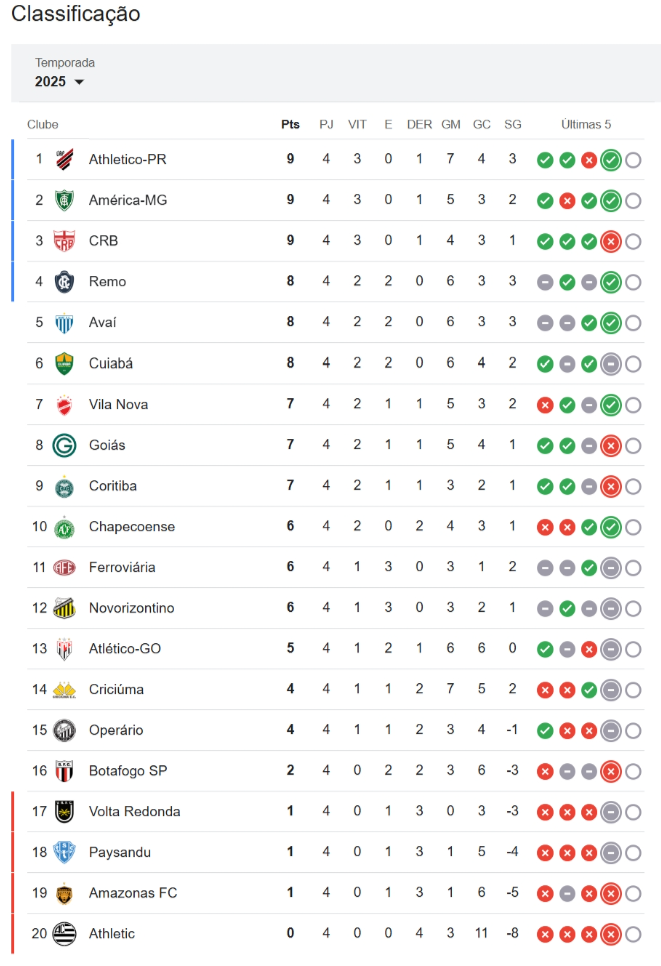Select the Paysandu club crest

(x=64, y=852)
